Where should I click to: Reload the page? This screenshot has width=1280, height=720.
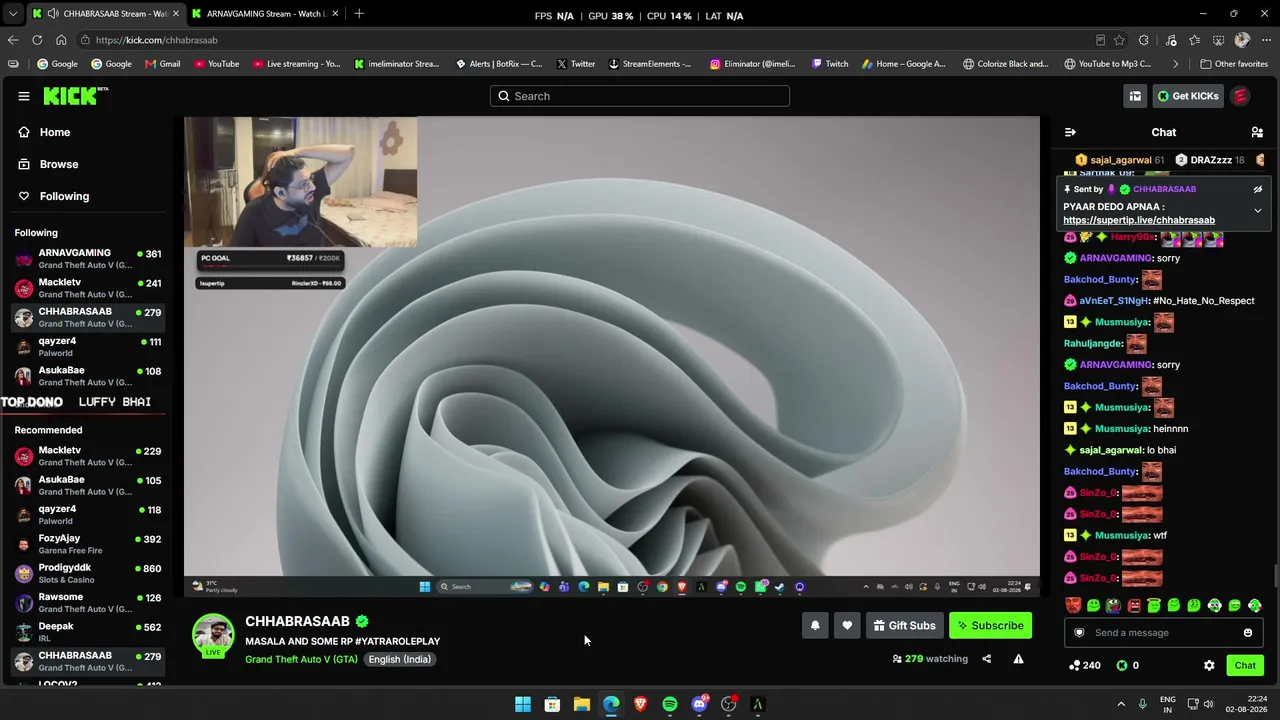[x=37, y=40]
